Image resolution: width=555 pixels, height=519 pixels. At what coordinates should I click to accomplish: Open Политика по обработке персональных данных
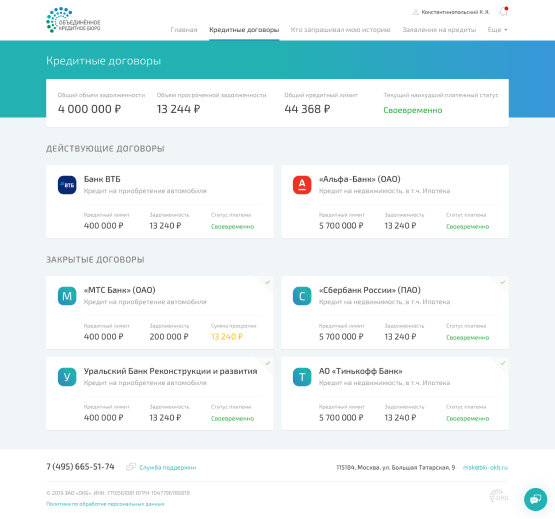pos(105,504)
